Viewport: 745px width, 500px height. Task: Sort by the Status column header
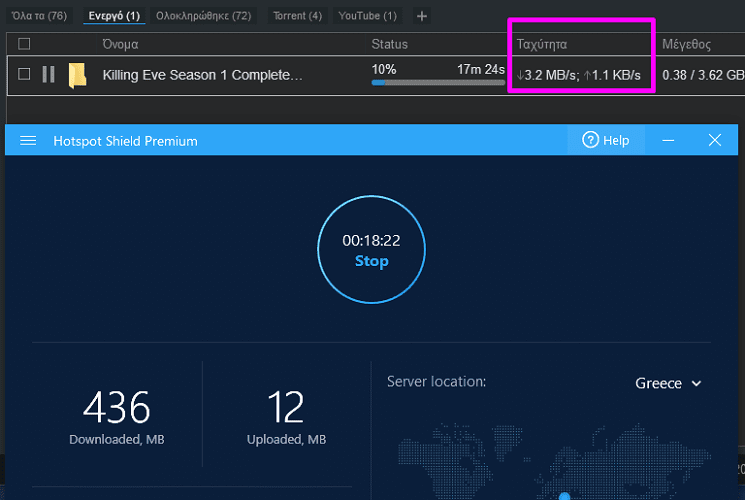(389, 44)
